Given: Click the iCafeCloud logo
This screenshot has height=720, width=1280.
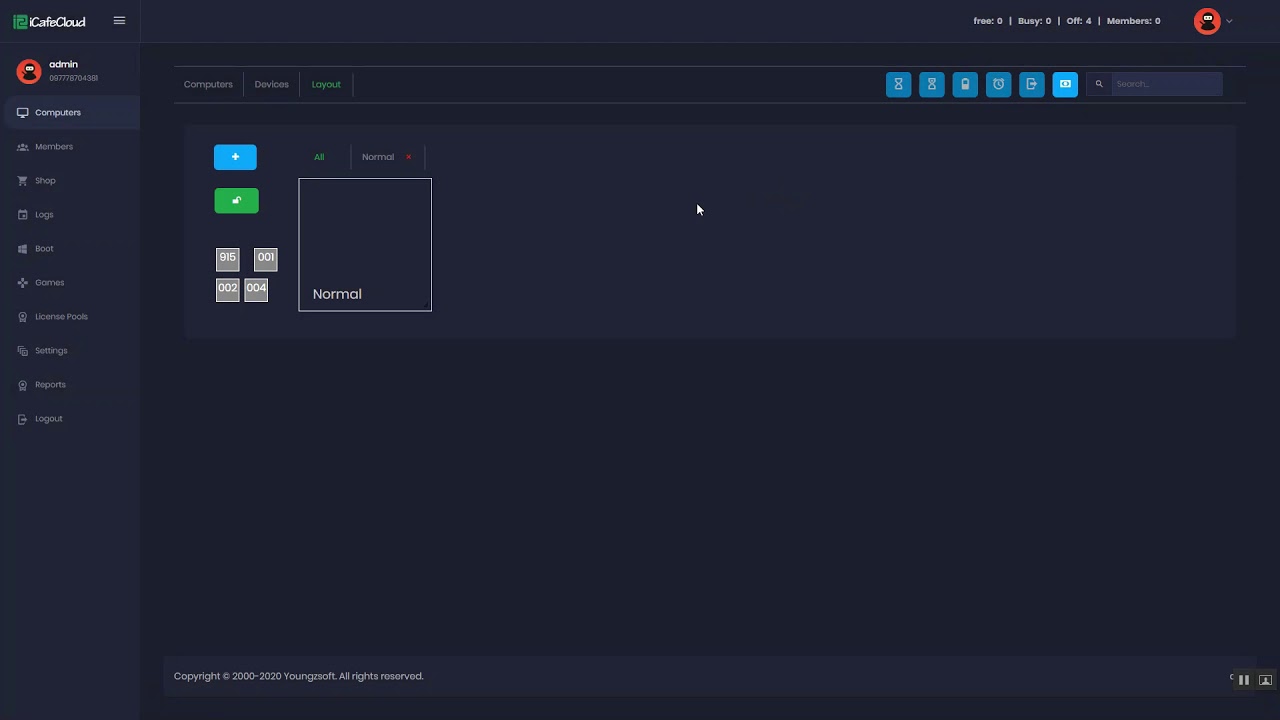Looking at the screenshot, I should pos(49,21).
